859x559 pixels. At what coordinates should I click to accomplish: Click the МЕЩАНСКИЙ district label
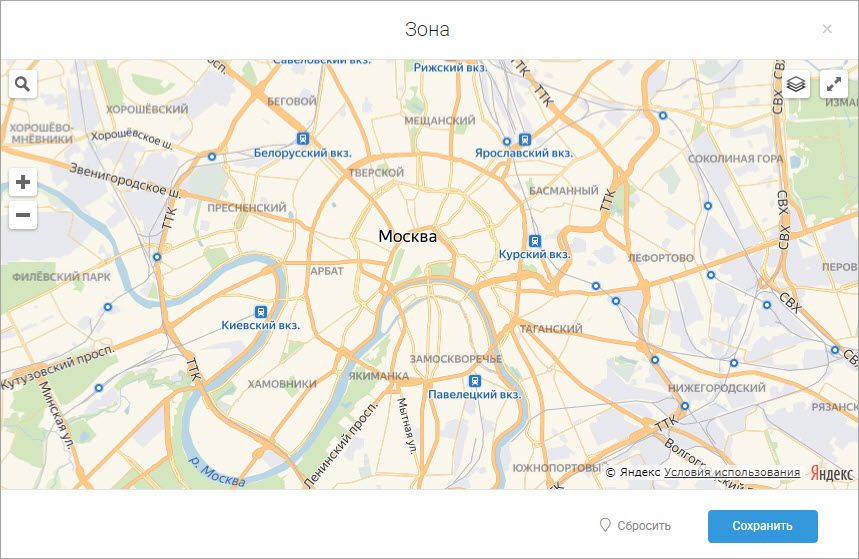[x=440, y=120]
